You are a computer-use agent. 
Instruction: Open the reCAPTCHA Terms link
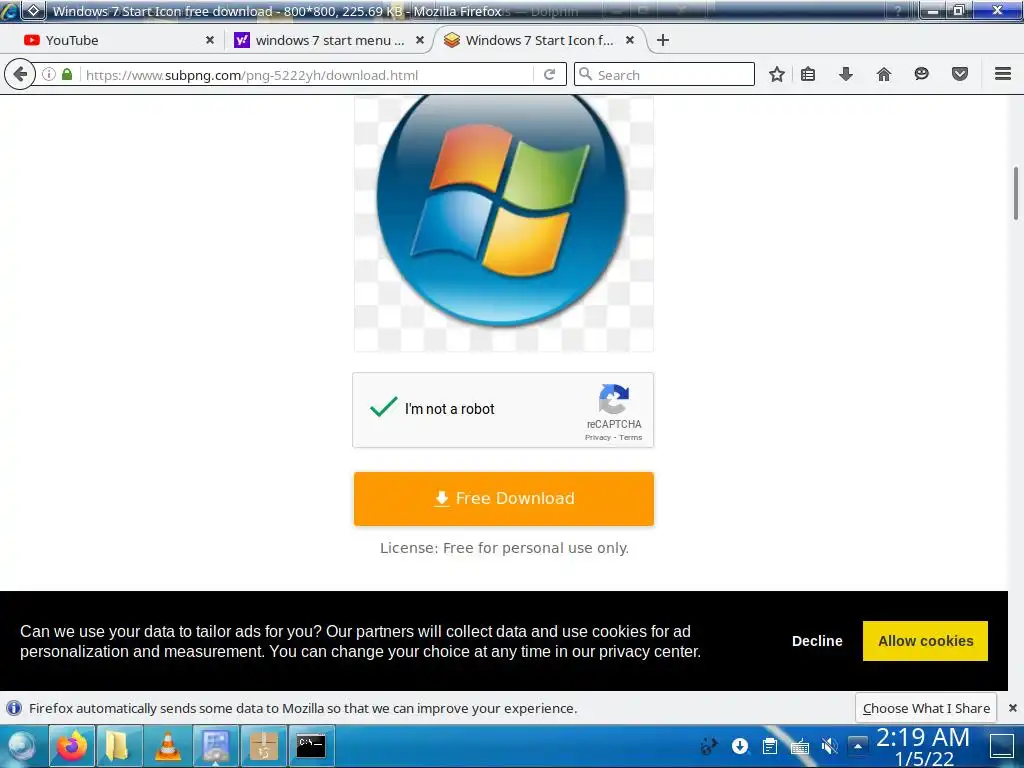630,438
